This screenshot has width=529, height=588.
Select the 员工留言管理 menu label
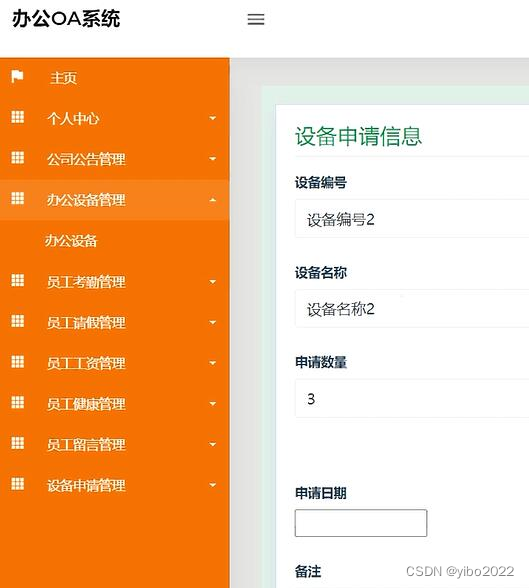86,445
